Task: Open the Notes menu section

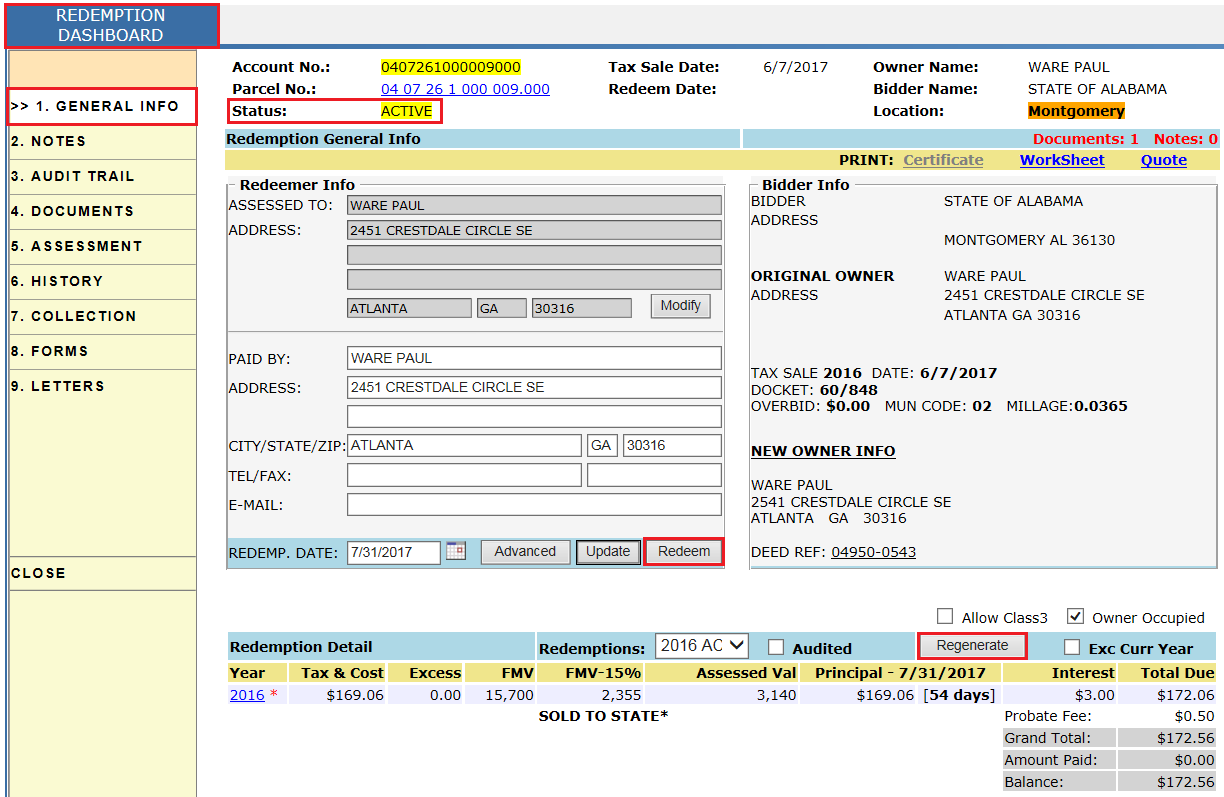Action: click(49, 141)
